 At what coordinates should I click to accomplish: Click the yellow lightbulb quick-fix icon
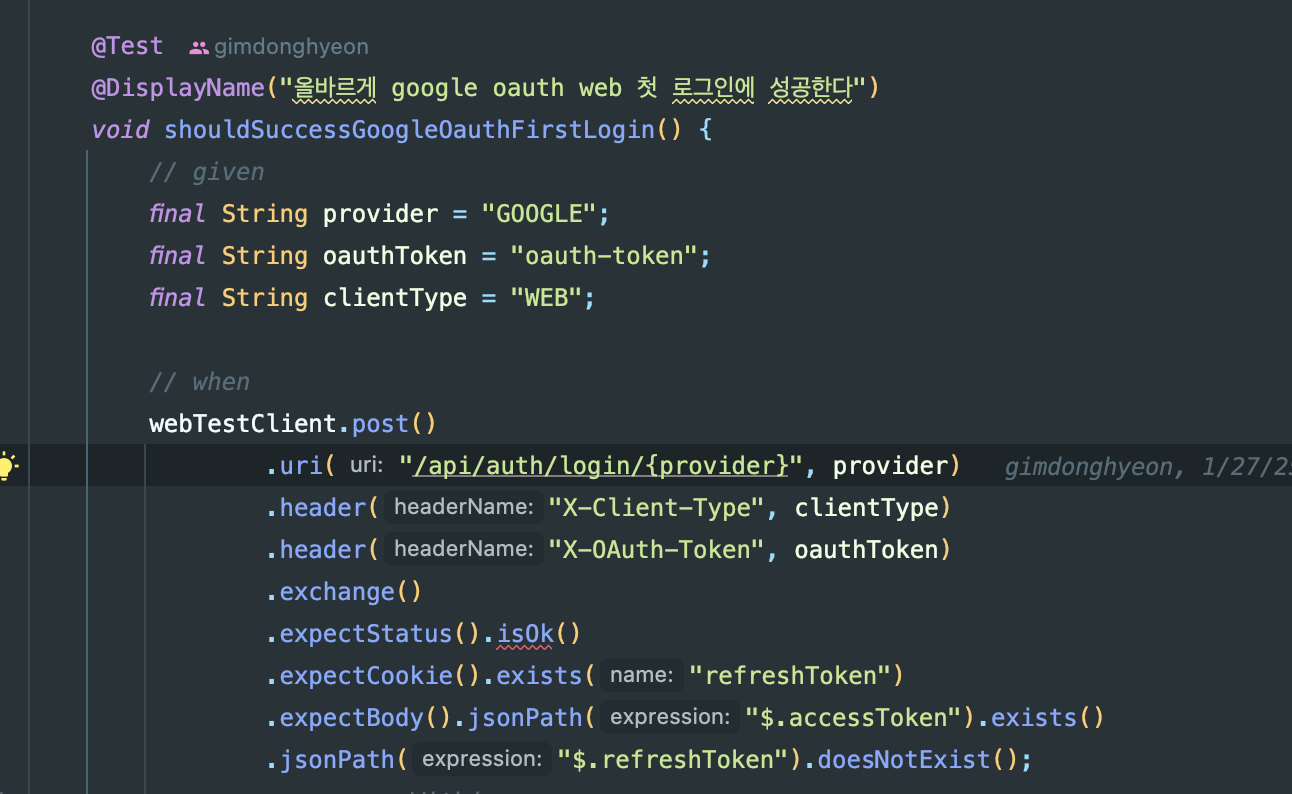pyautogui.click(x=8, y=465)
